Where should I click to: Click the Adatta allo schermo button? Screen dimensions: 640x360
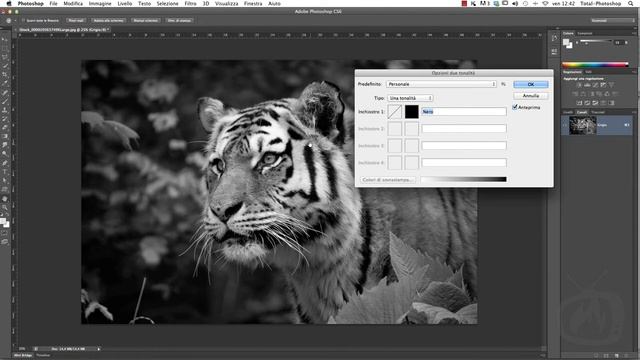coord(108,20)
